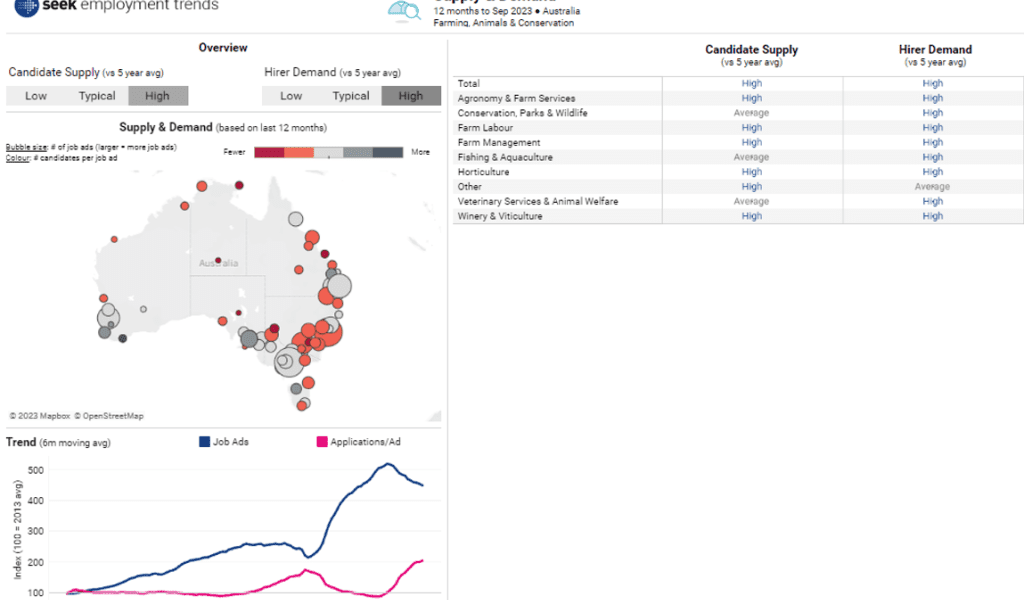
Task: Select Typical under Hirer Demand
Action: (x=351, y=96)
